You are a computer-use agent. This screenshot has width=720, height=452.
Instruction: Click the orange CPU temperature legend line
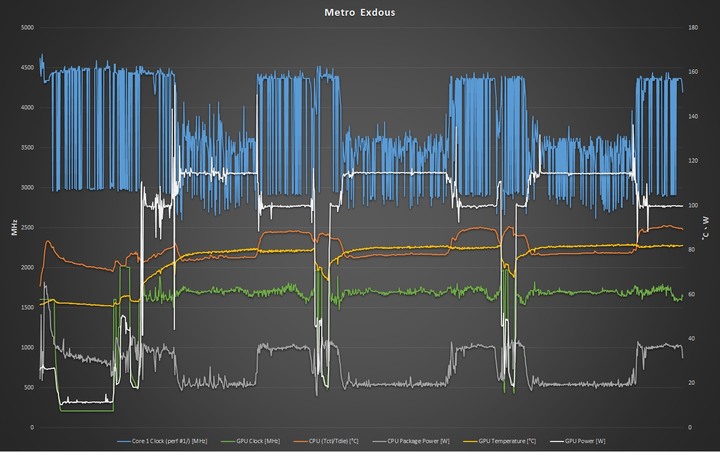coord(301,441)
